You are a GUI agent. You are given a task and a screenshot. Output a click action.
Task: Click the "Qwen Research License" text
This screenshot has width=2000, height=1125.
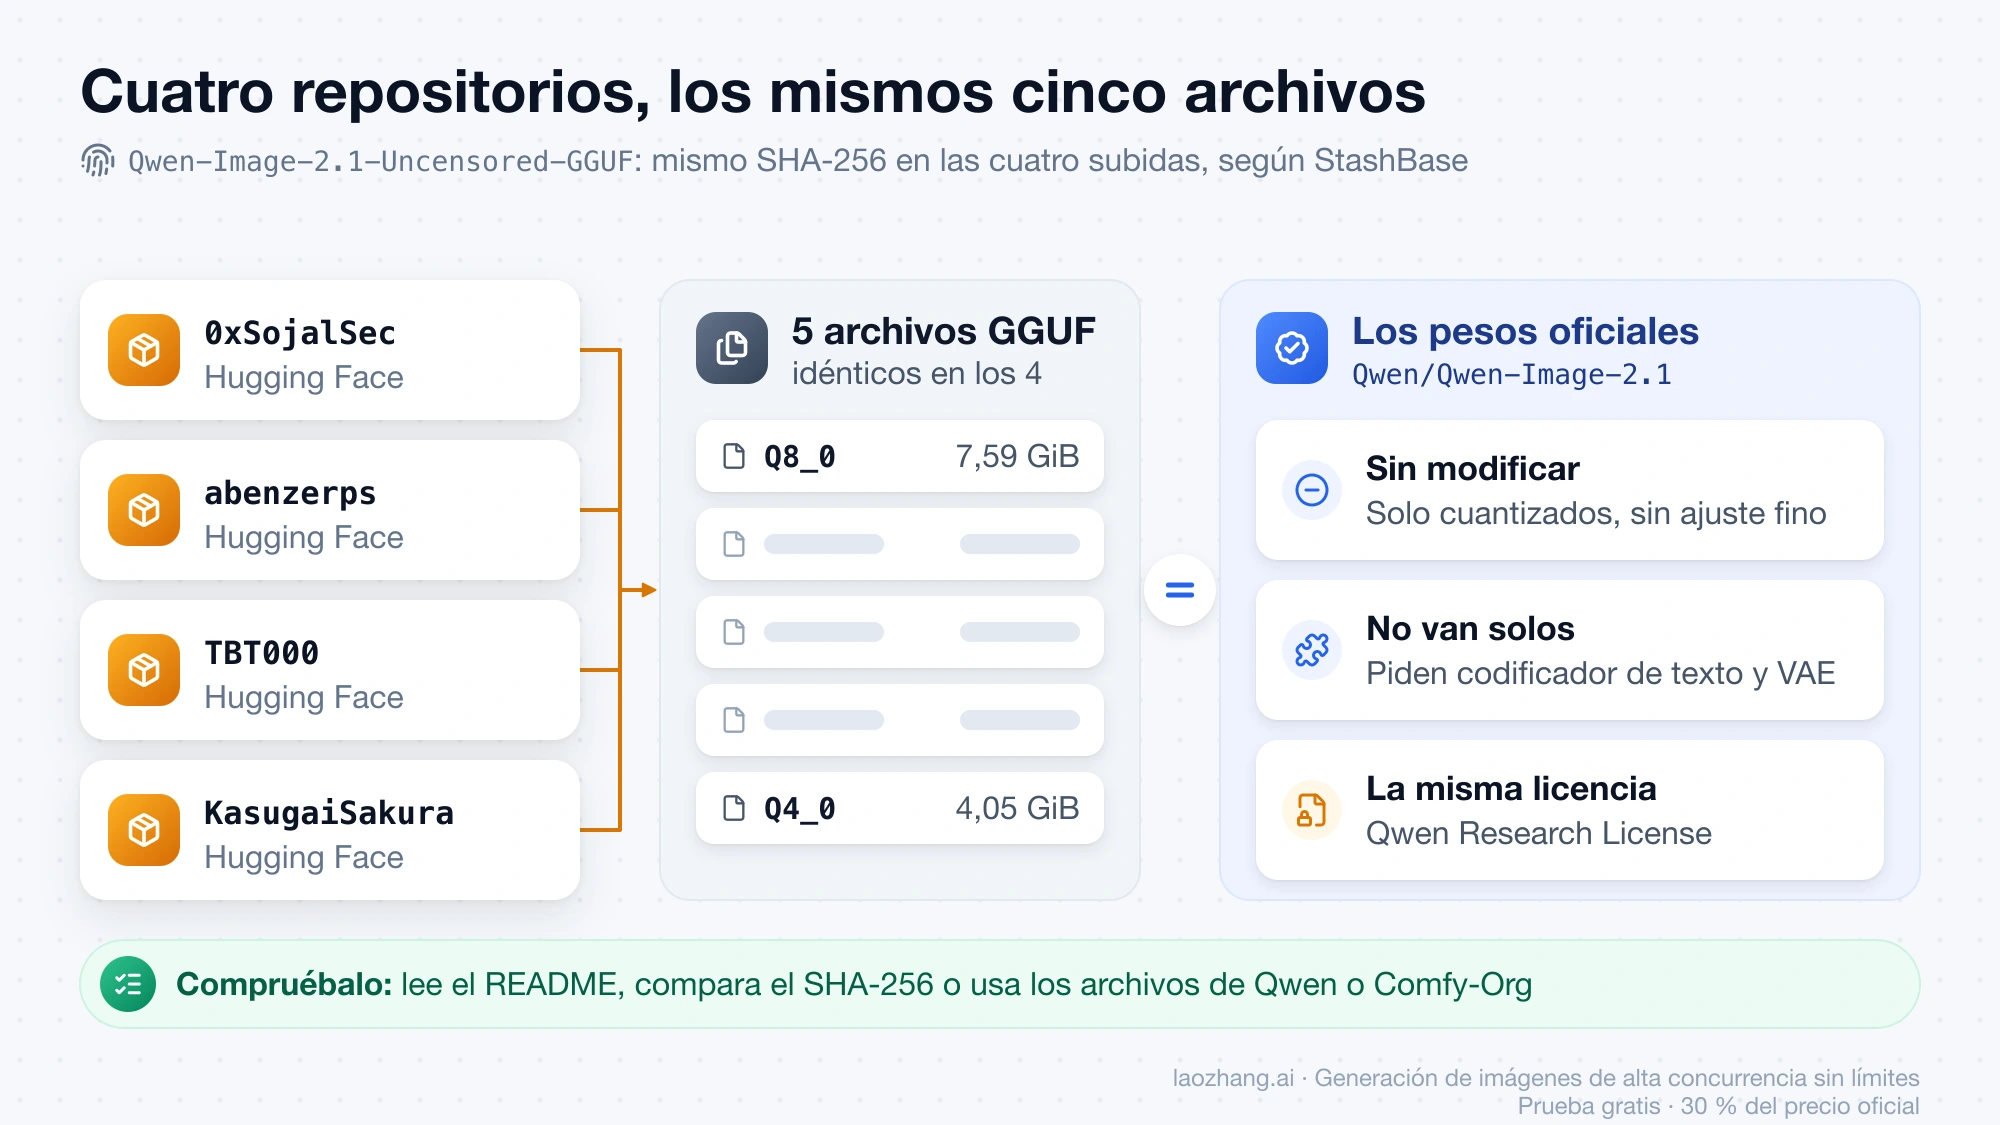coord(1538,833)
